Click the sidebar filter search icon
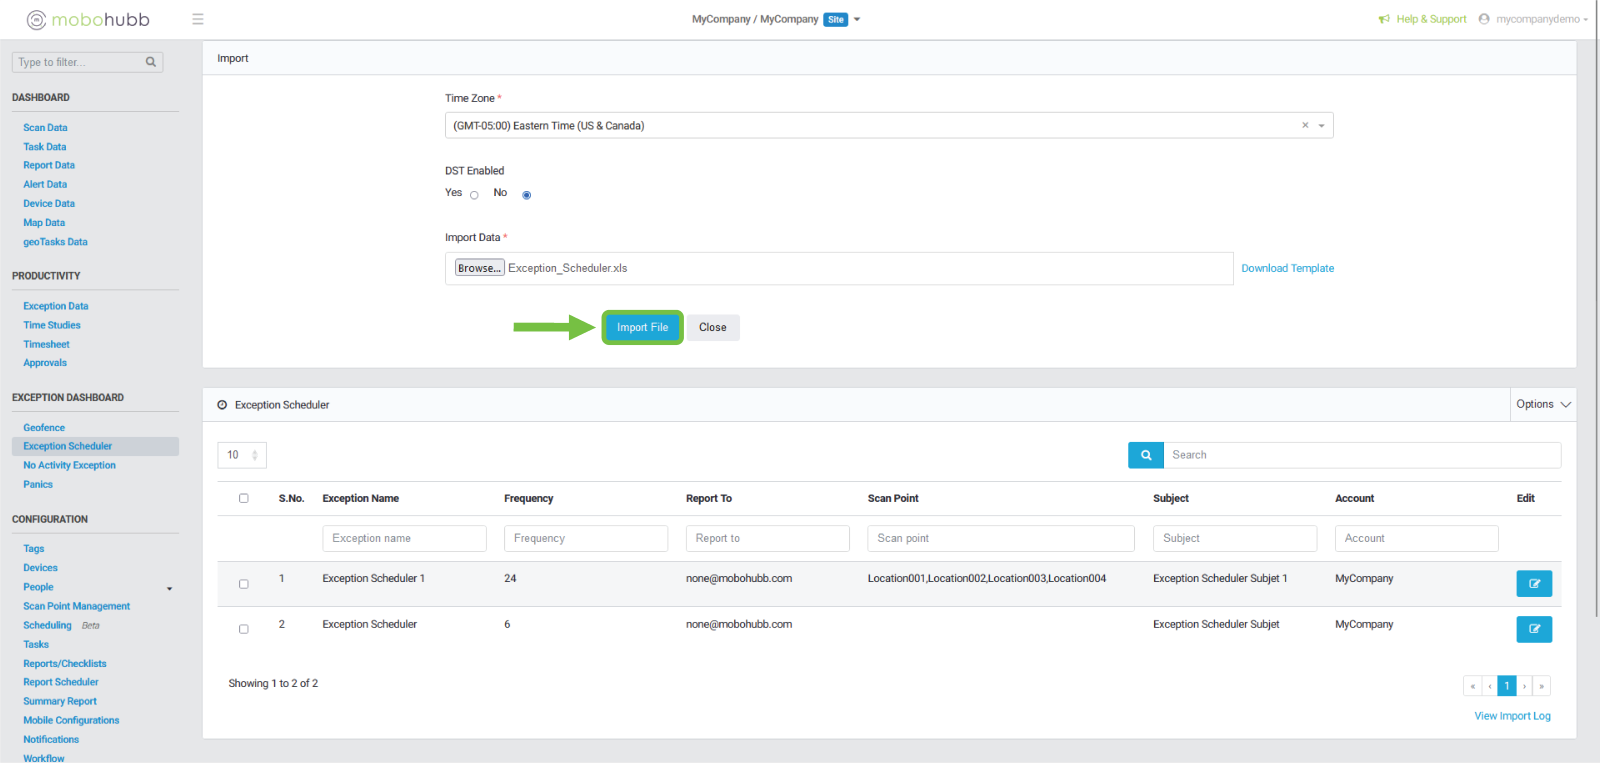Viewport: 1600px width, 763px height. (x=151, y=62)
